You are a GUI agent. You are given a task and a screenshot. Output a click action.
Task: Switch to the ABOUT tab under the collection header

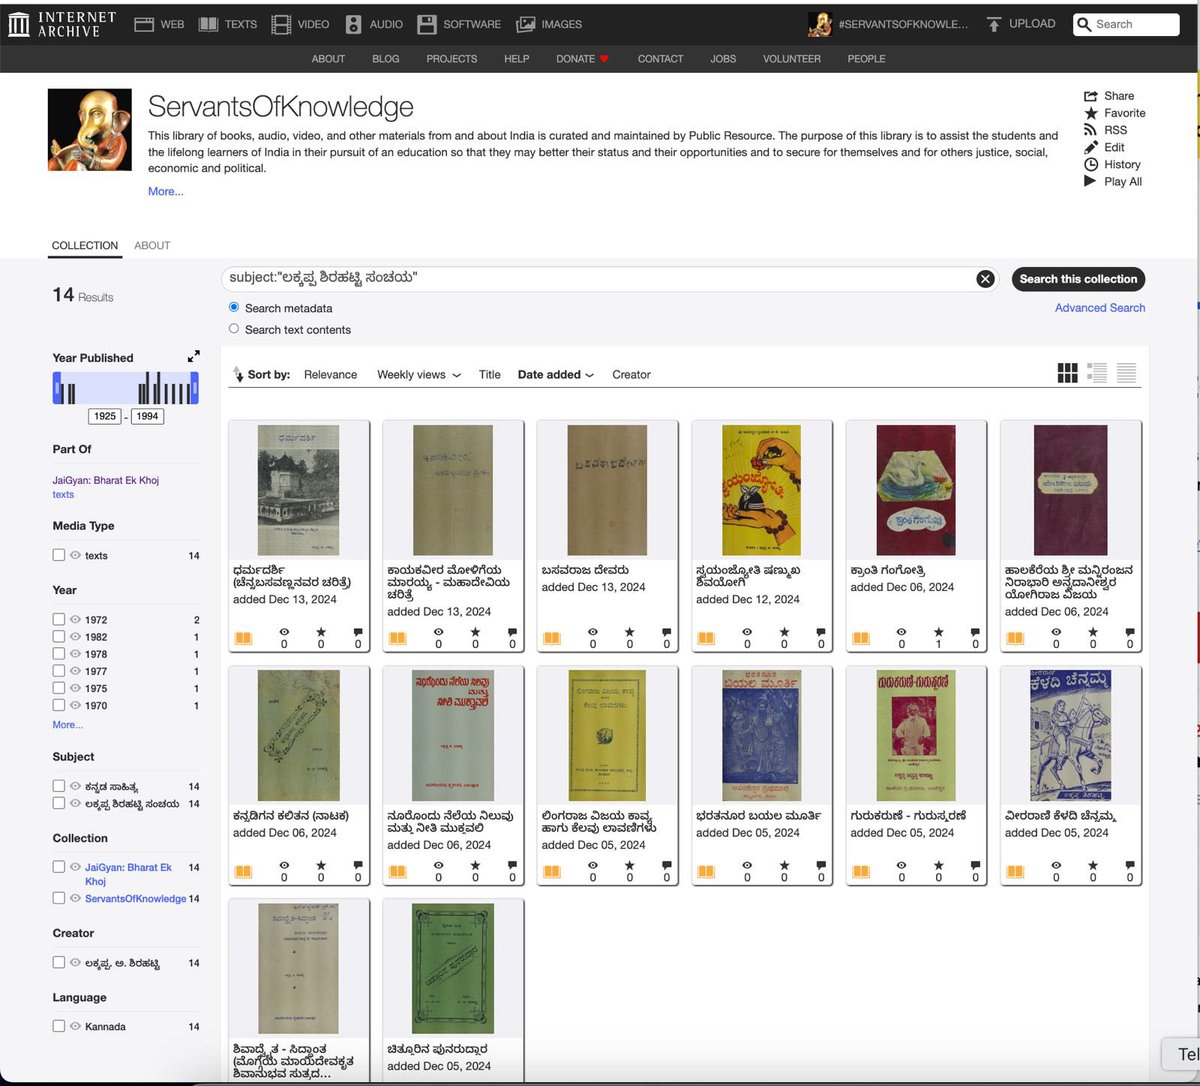tap(152, 245)
